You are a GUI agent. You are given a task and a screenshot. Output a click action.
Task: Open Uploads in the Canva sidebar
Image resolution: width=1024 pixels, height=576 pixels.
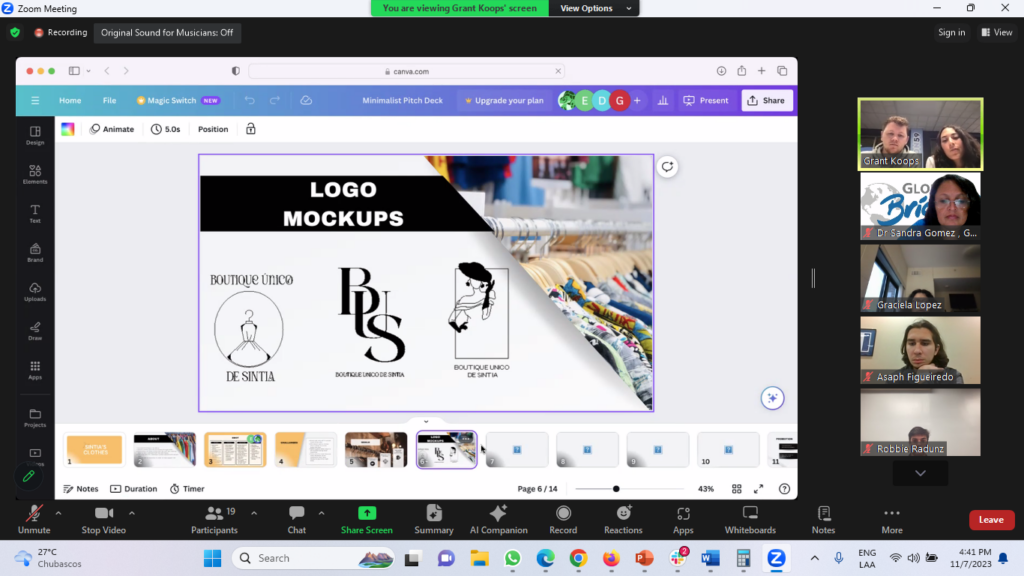point(35,292)
